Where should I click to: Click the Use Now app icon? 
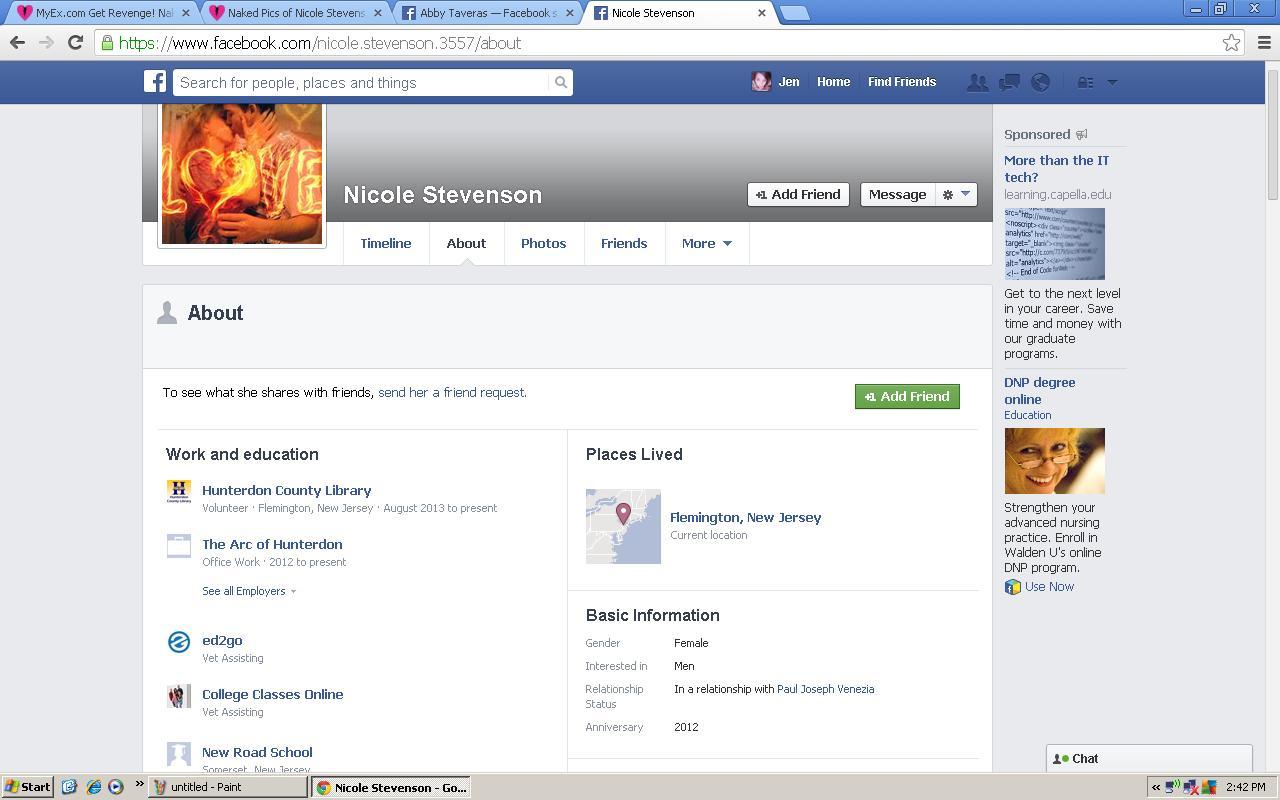[1013, 587]
